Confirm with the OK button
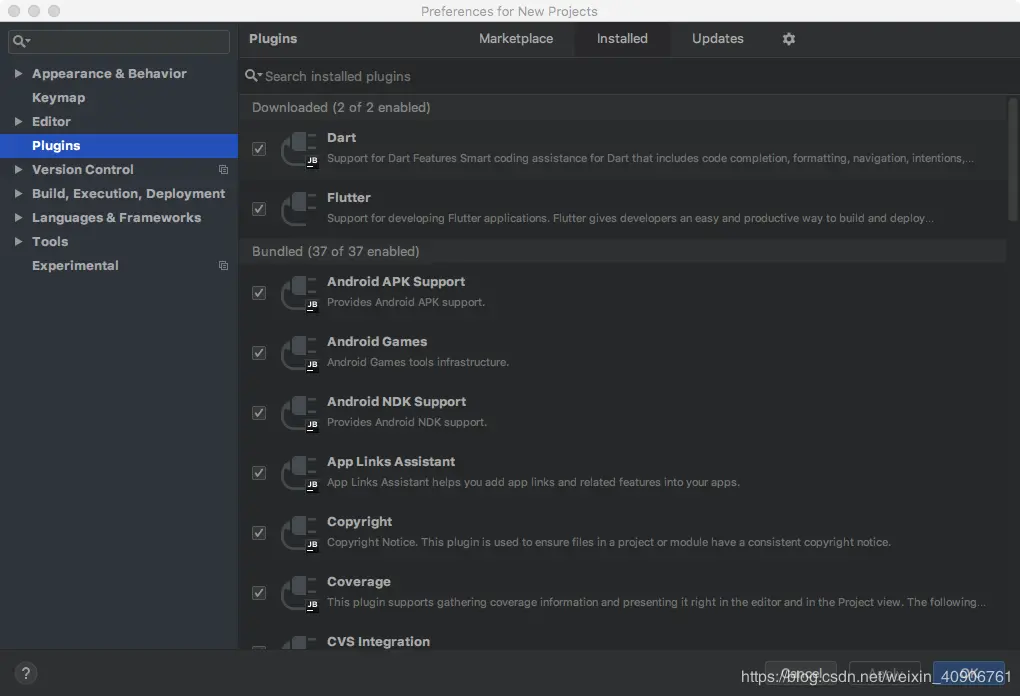Image resolution: width=1020 pixels, height=696 pixels. (x=969, y=674)
